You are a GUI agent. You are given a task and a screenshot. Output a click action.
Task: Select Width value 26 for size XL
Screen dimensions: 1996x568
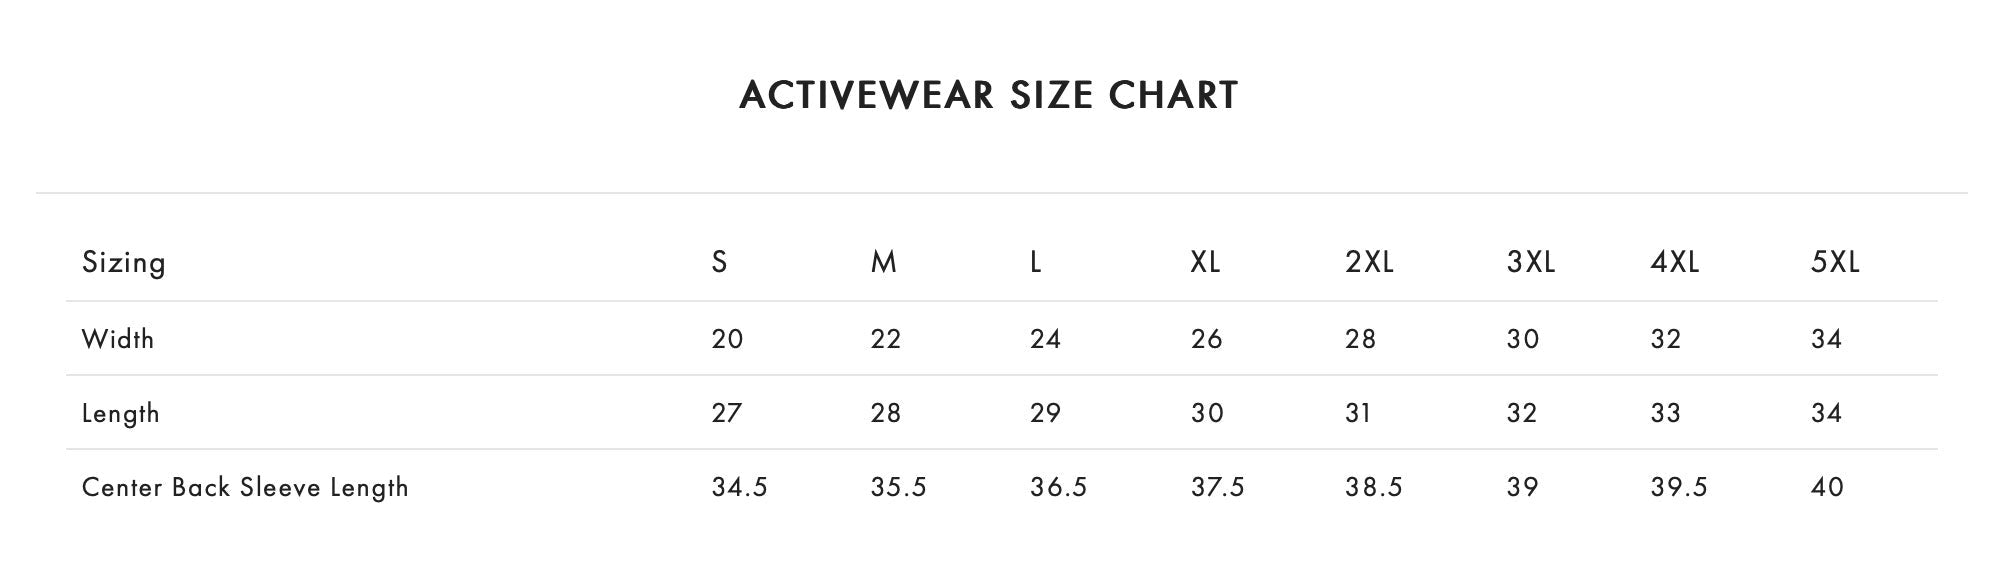pos(1206,339)
